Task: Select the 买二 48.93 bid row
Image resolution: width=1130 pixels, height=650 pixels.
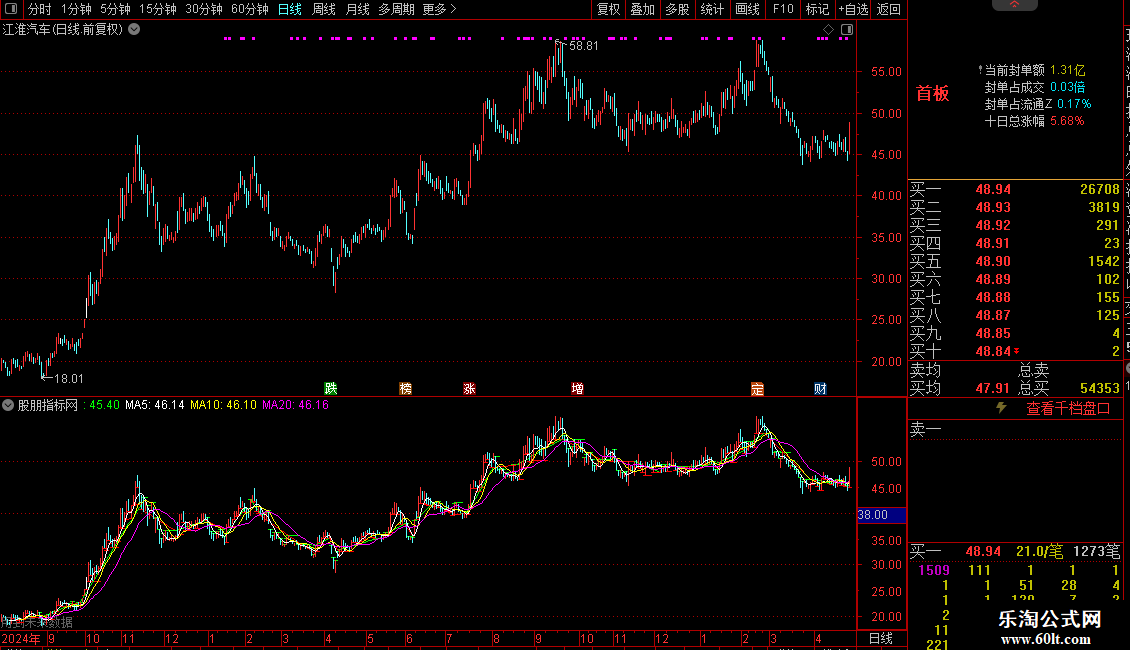Action: pyautogui.click(x=1015, y=207)
